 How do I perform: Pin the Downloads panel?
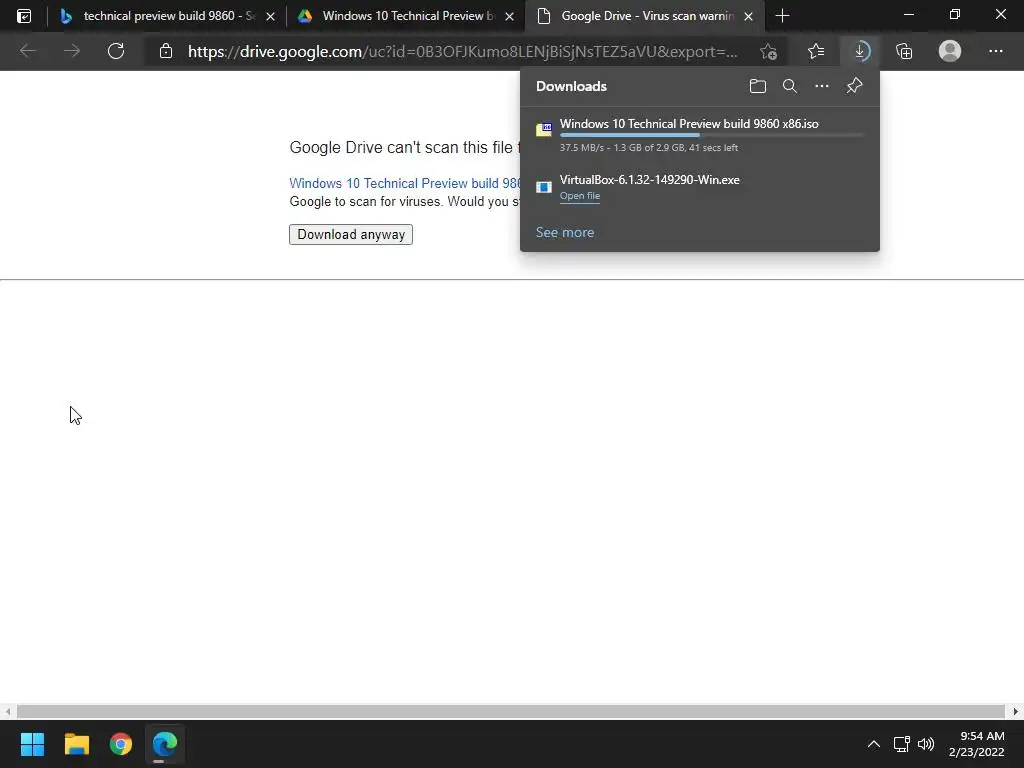coord(854,86)
